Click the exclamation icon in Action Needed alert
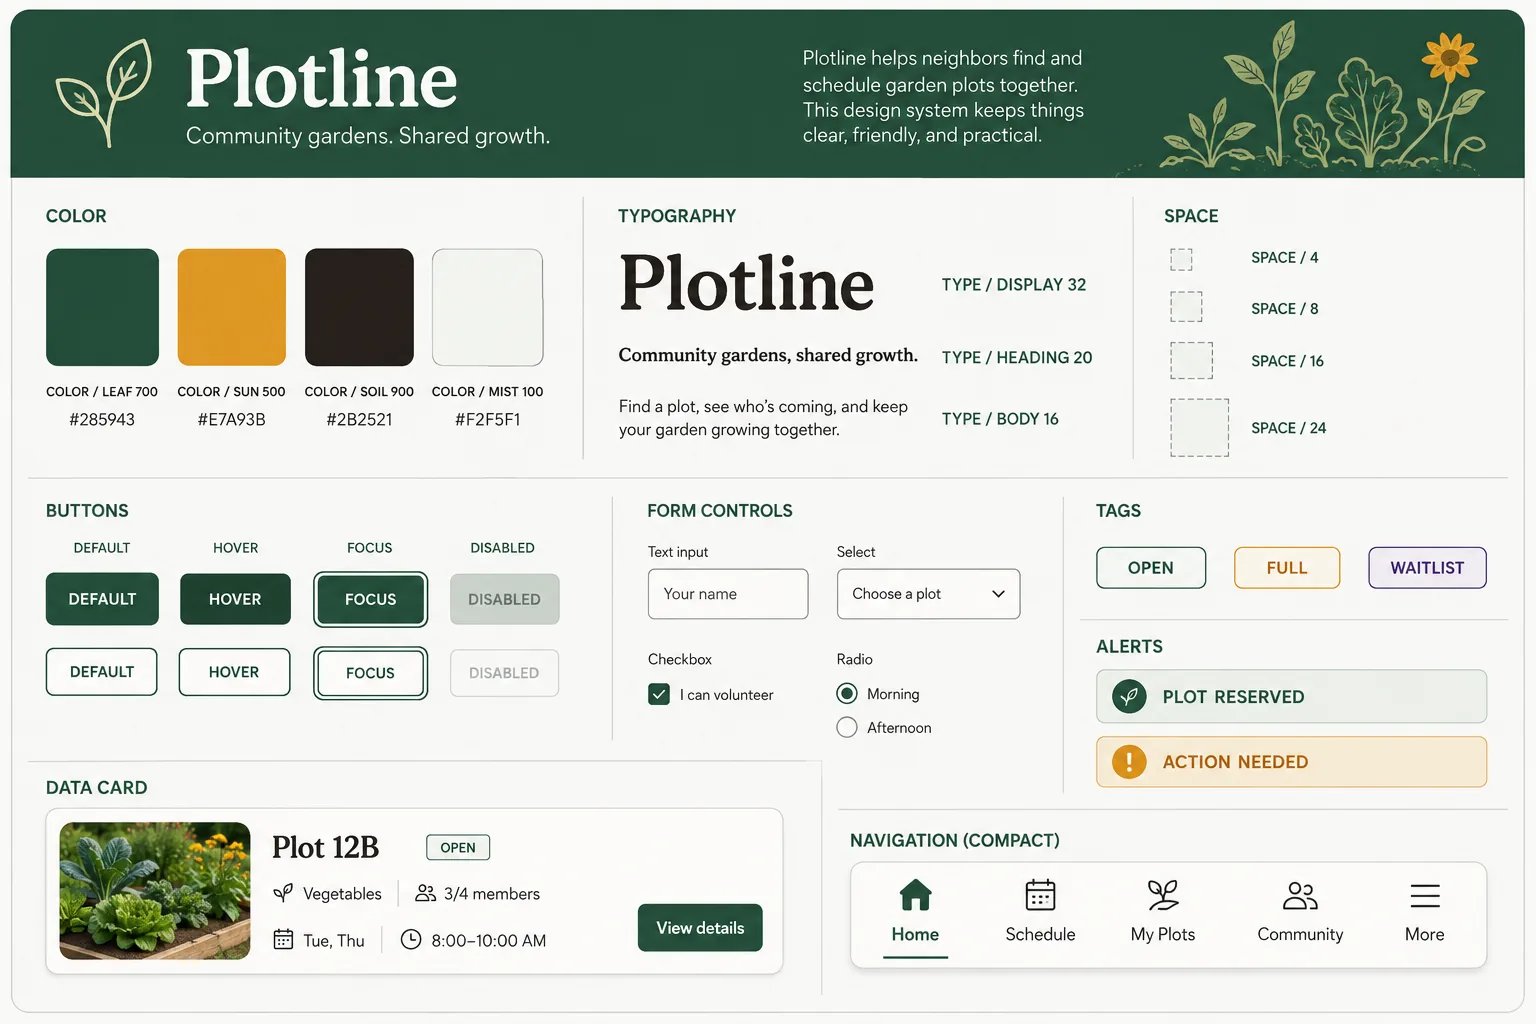Screen dimensions: 1536x1024 point(1129,762)
